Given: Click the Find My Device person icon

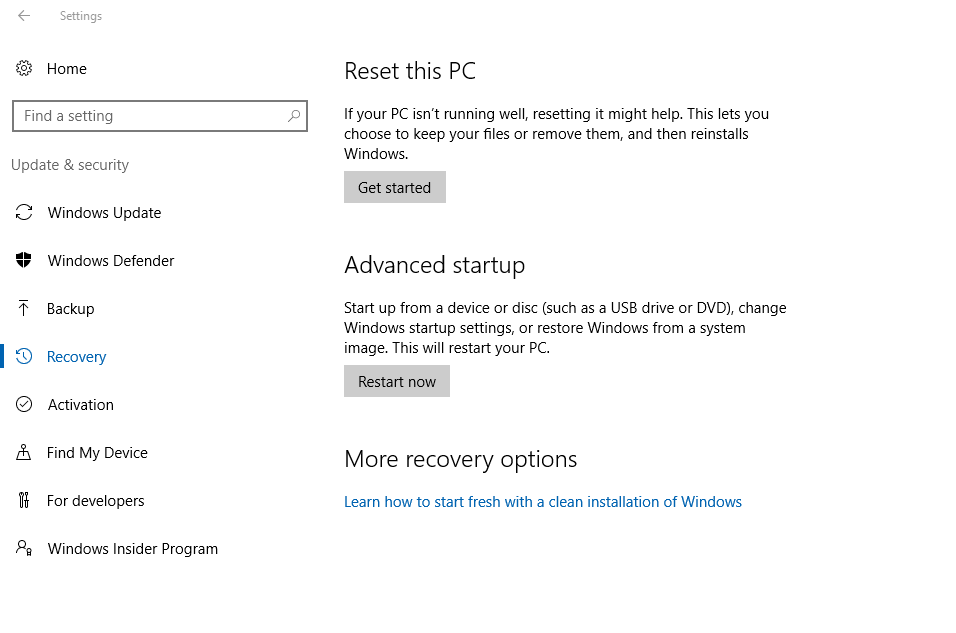Looking at the screenshot, I should point(24,453).
